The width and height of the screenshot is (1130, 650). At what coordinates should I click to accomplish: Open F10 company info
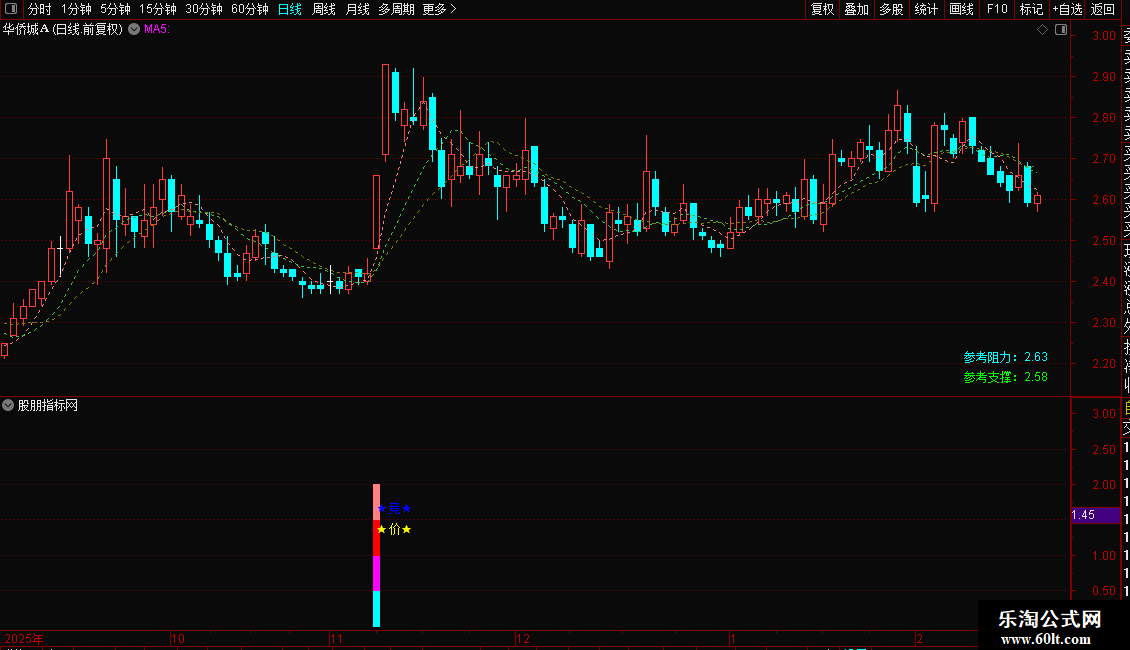click(x=997, y=9)
